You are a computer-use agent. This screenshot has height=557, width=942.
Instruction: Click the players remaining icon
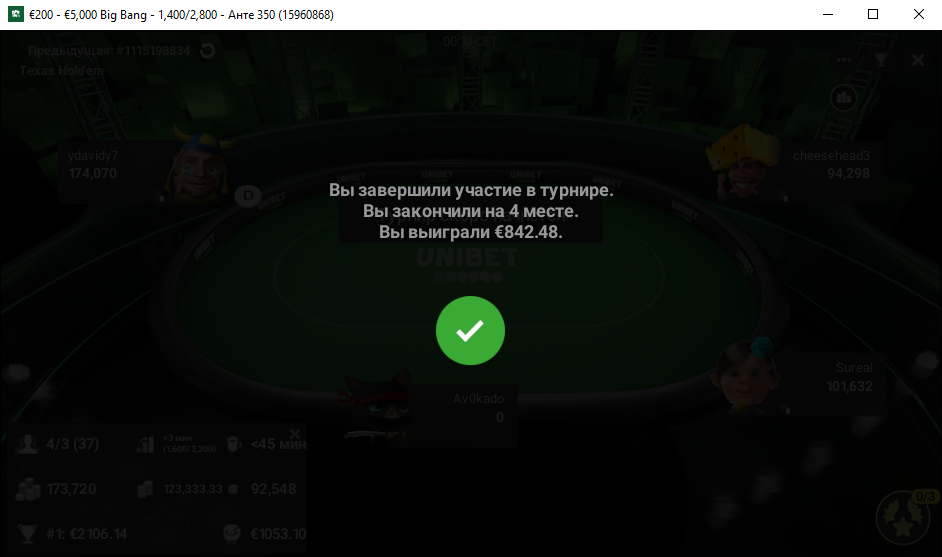[27, 444]
